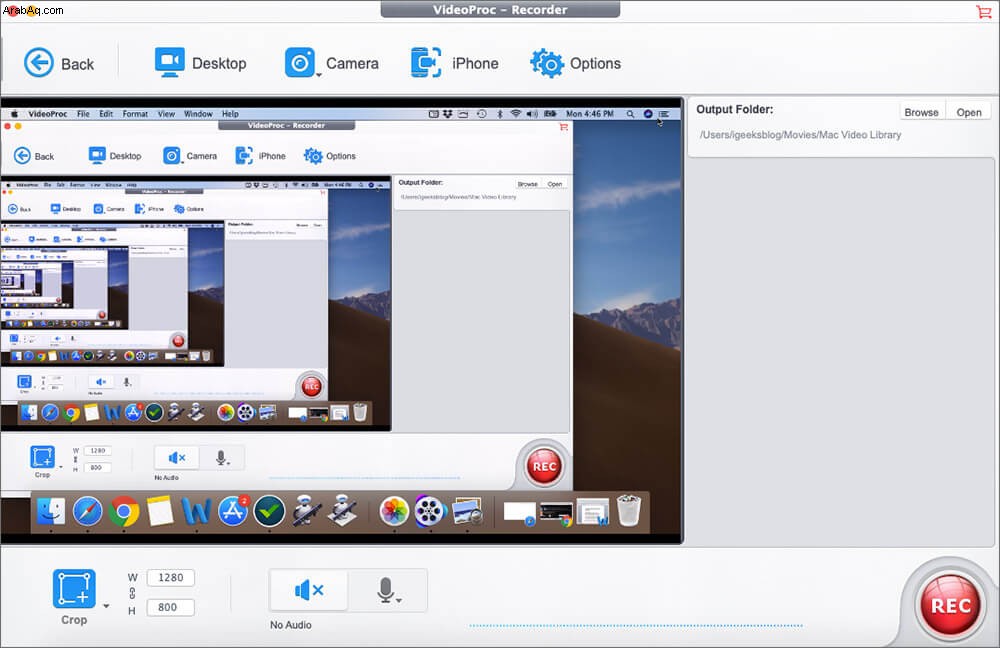Click the height field showing 800

click(x=171, y=607)
